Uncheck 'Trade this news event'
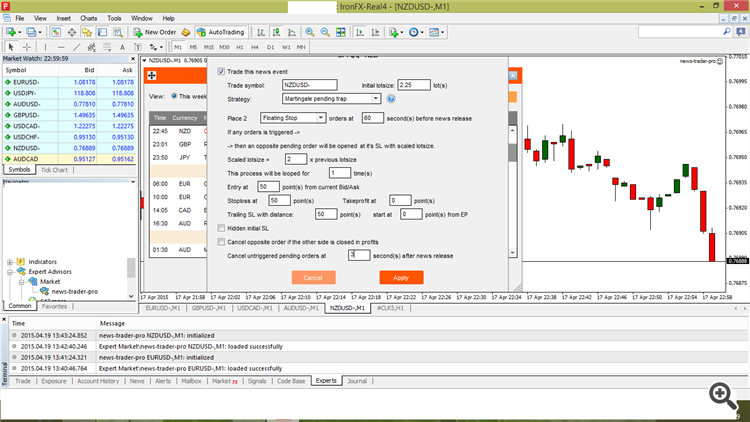 pyautogui.click(x=221, y=71)
